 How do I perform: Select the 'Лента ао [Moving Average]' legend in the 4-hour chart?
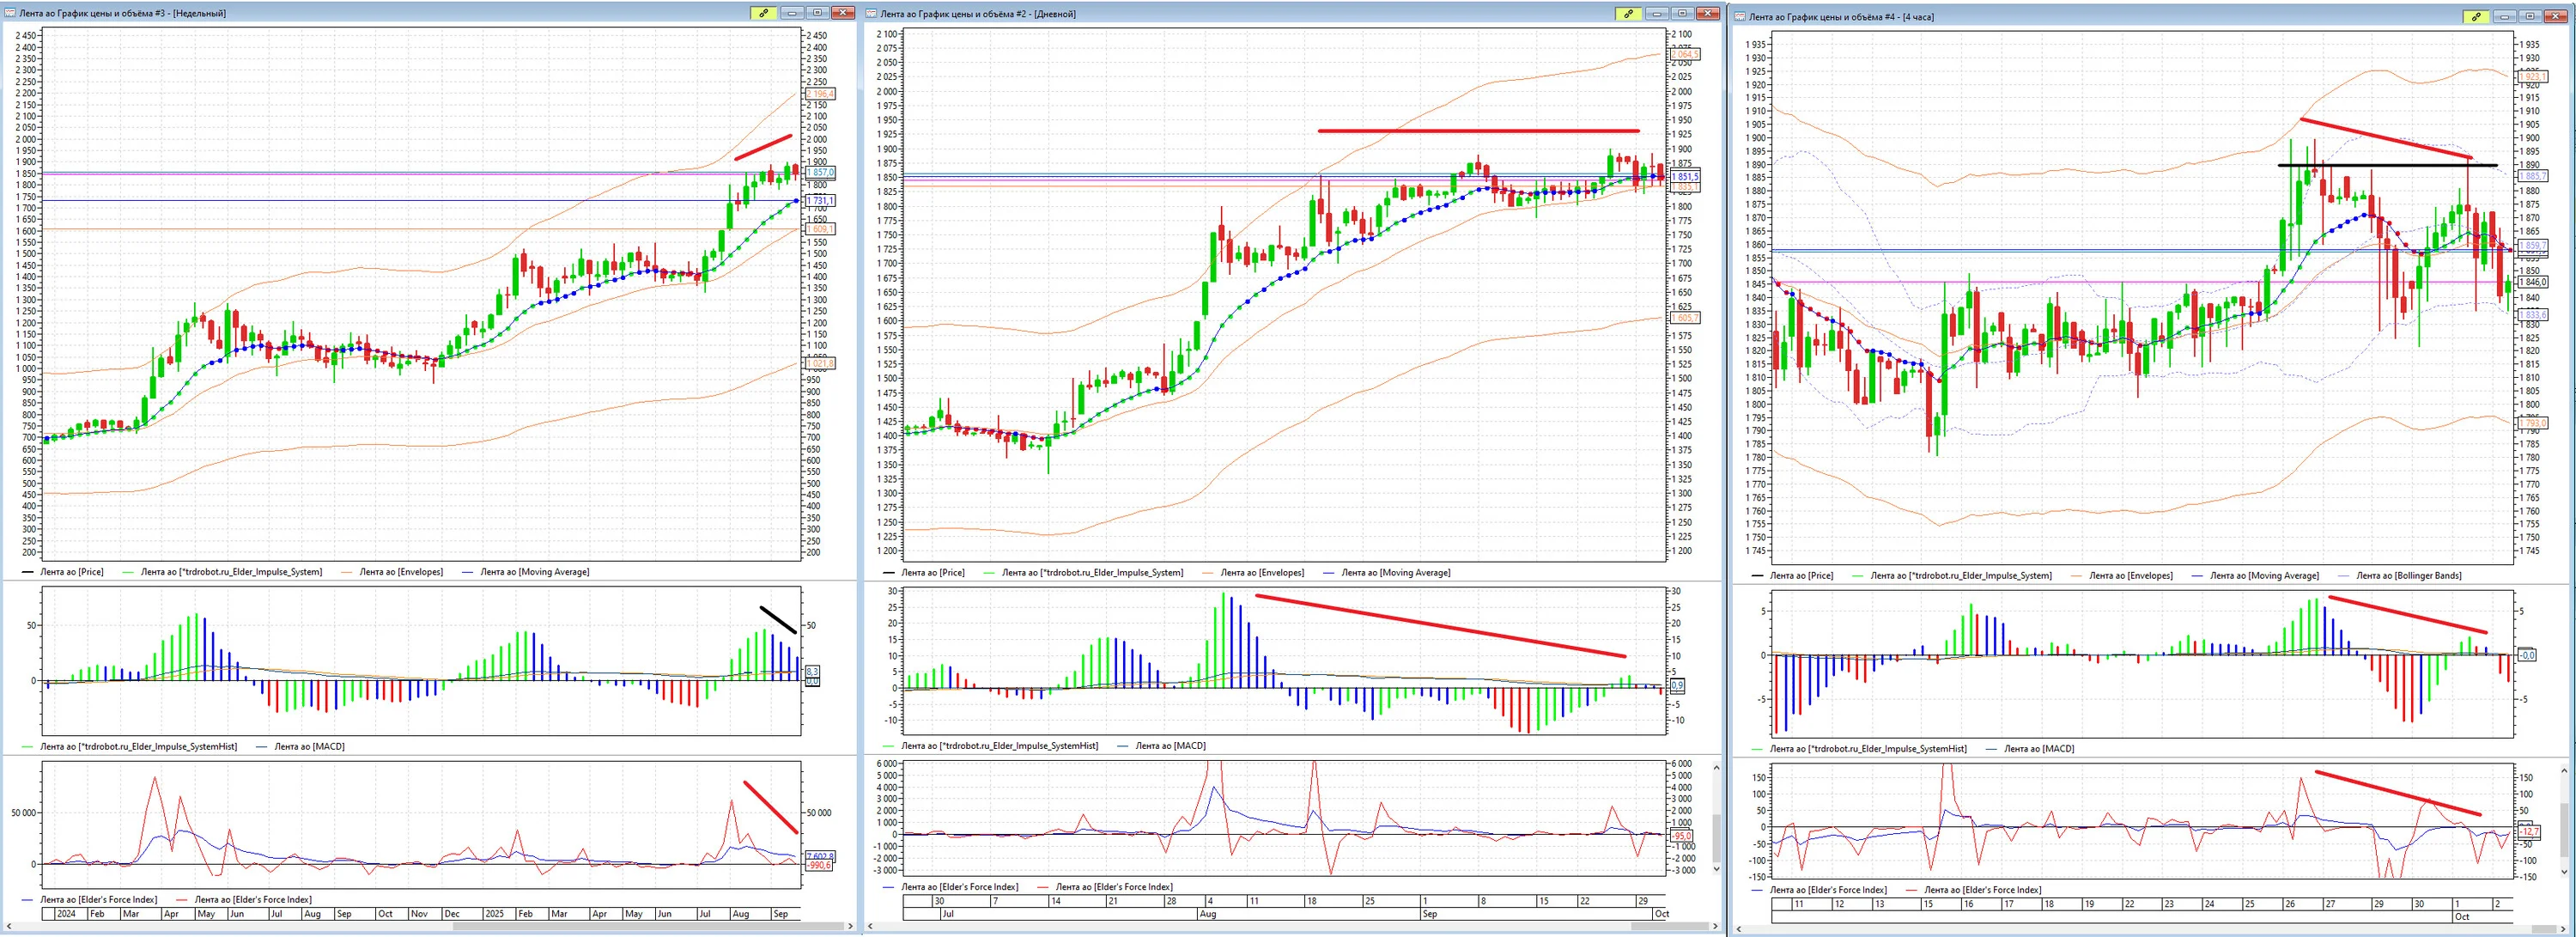point(2264,575)
